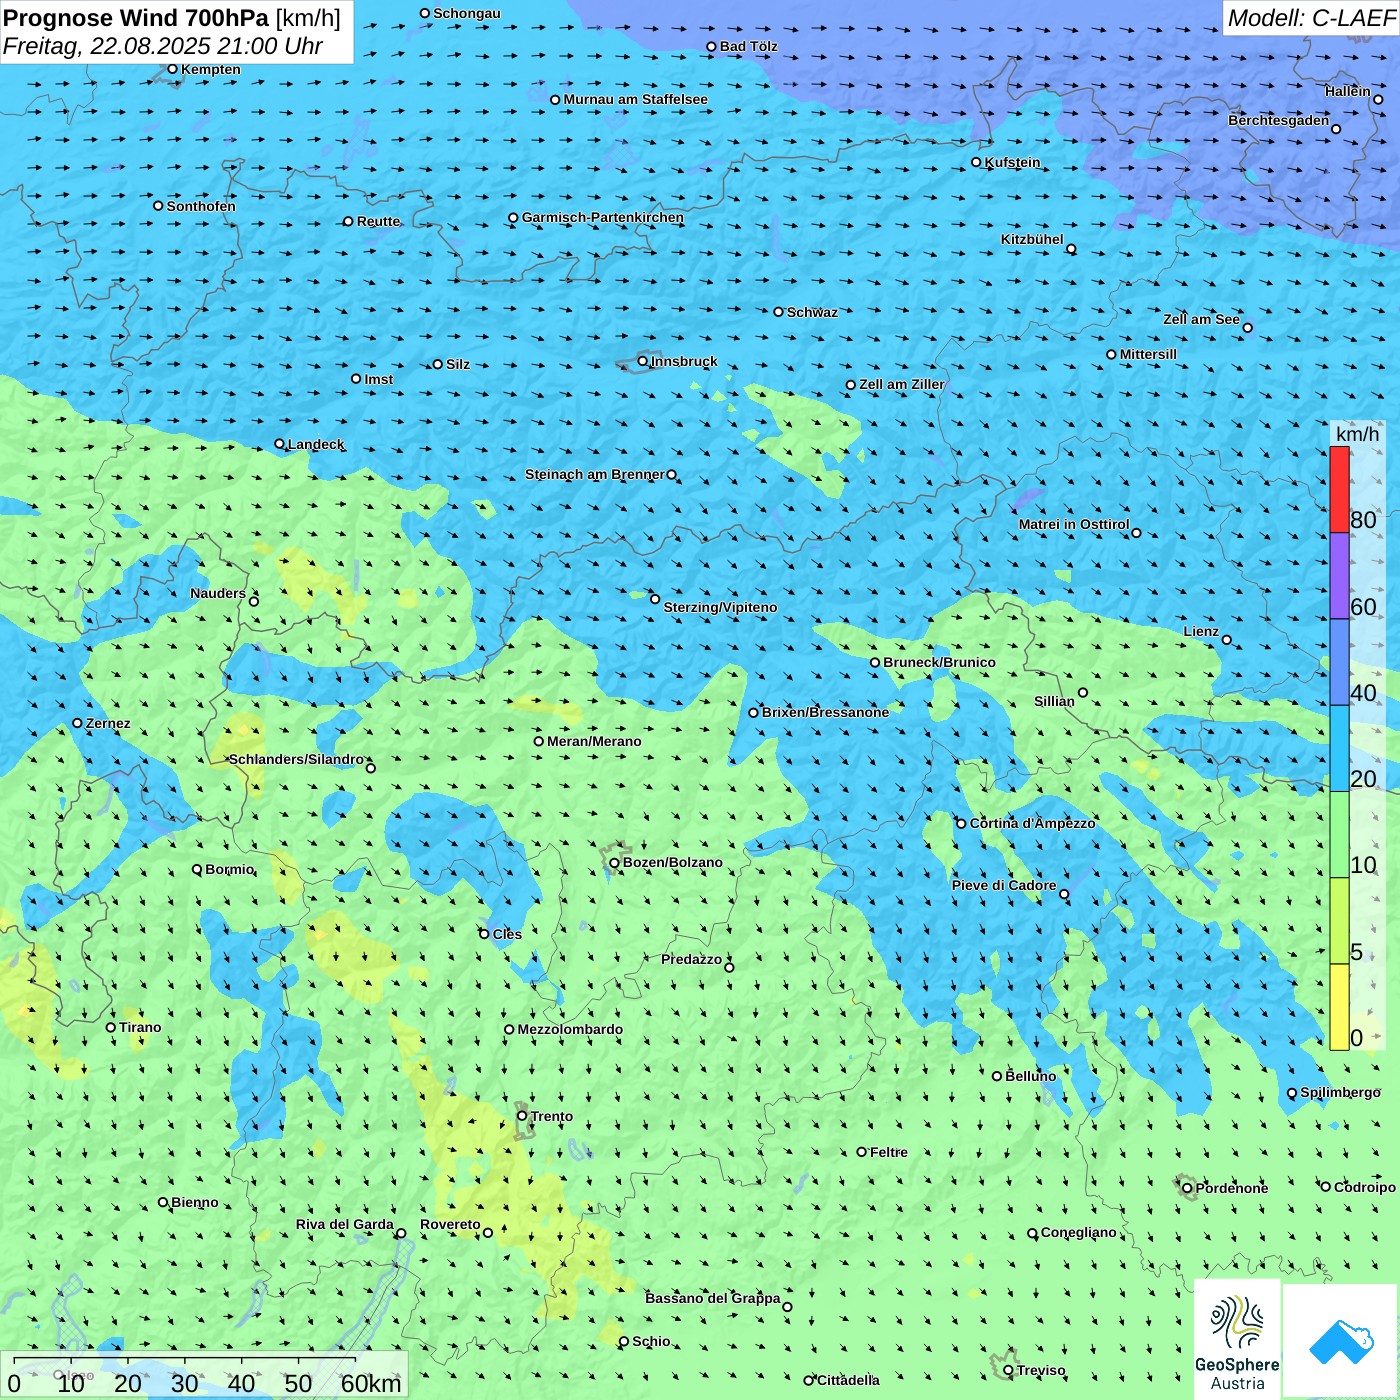Click the blue cloud logo in the corner

click(x=1341, y=1341)
